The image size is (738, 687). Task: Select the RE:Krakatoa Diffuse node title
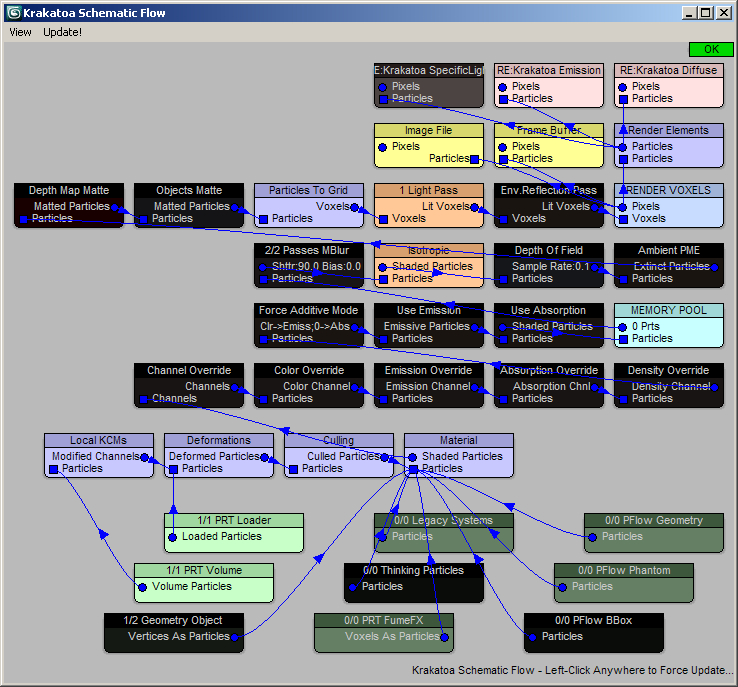pos(669,70)
